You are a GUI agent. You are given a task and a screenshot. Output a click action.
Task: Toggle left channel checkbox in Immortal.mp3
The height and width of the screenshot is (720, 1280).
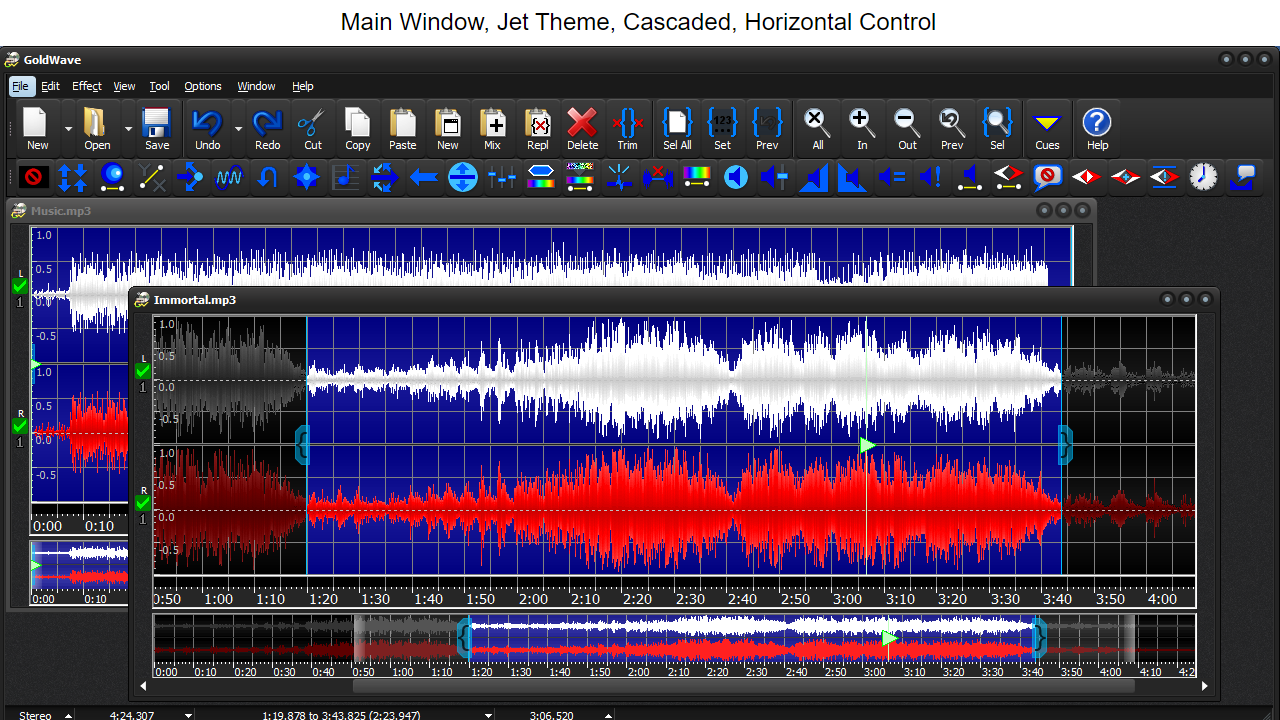(x=143, y=372)
